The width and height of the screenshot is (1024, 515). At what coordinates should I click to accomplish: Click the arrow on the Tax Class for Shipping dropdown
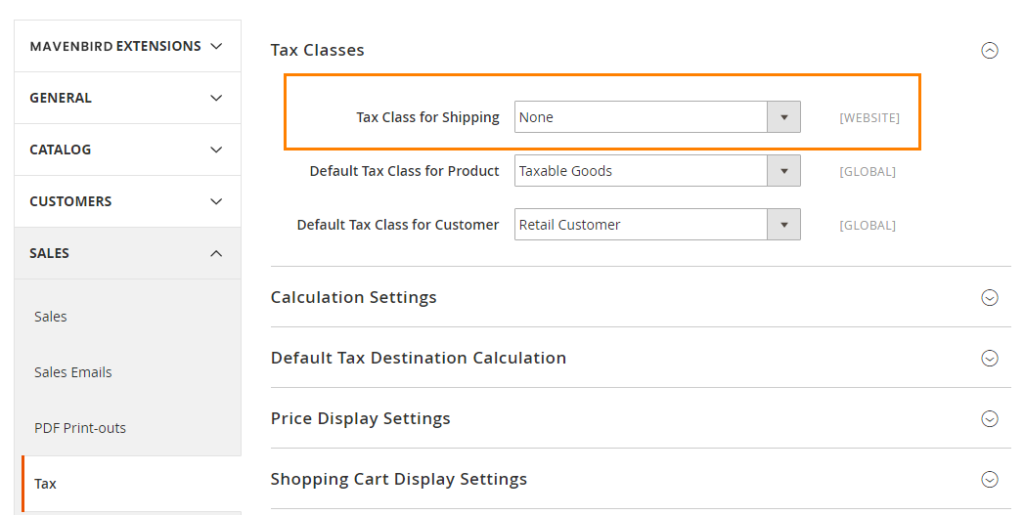point(784,117)
